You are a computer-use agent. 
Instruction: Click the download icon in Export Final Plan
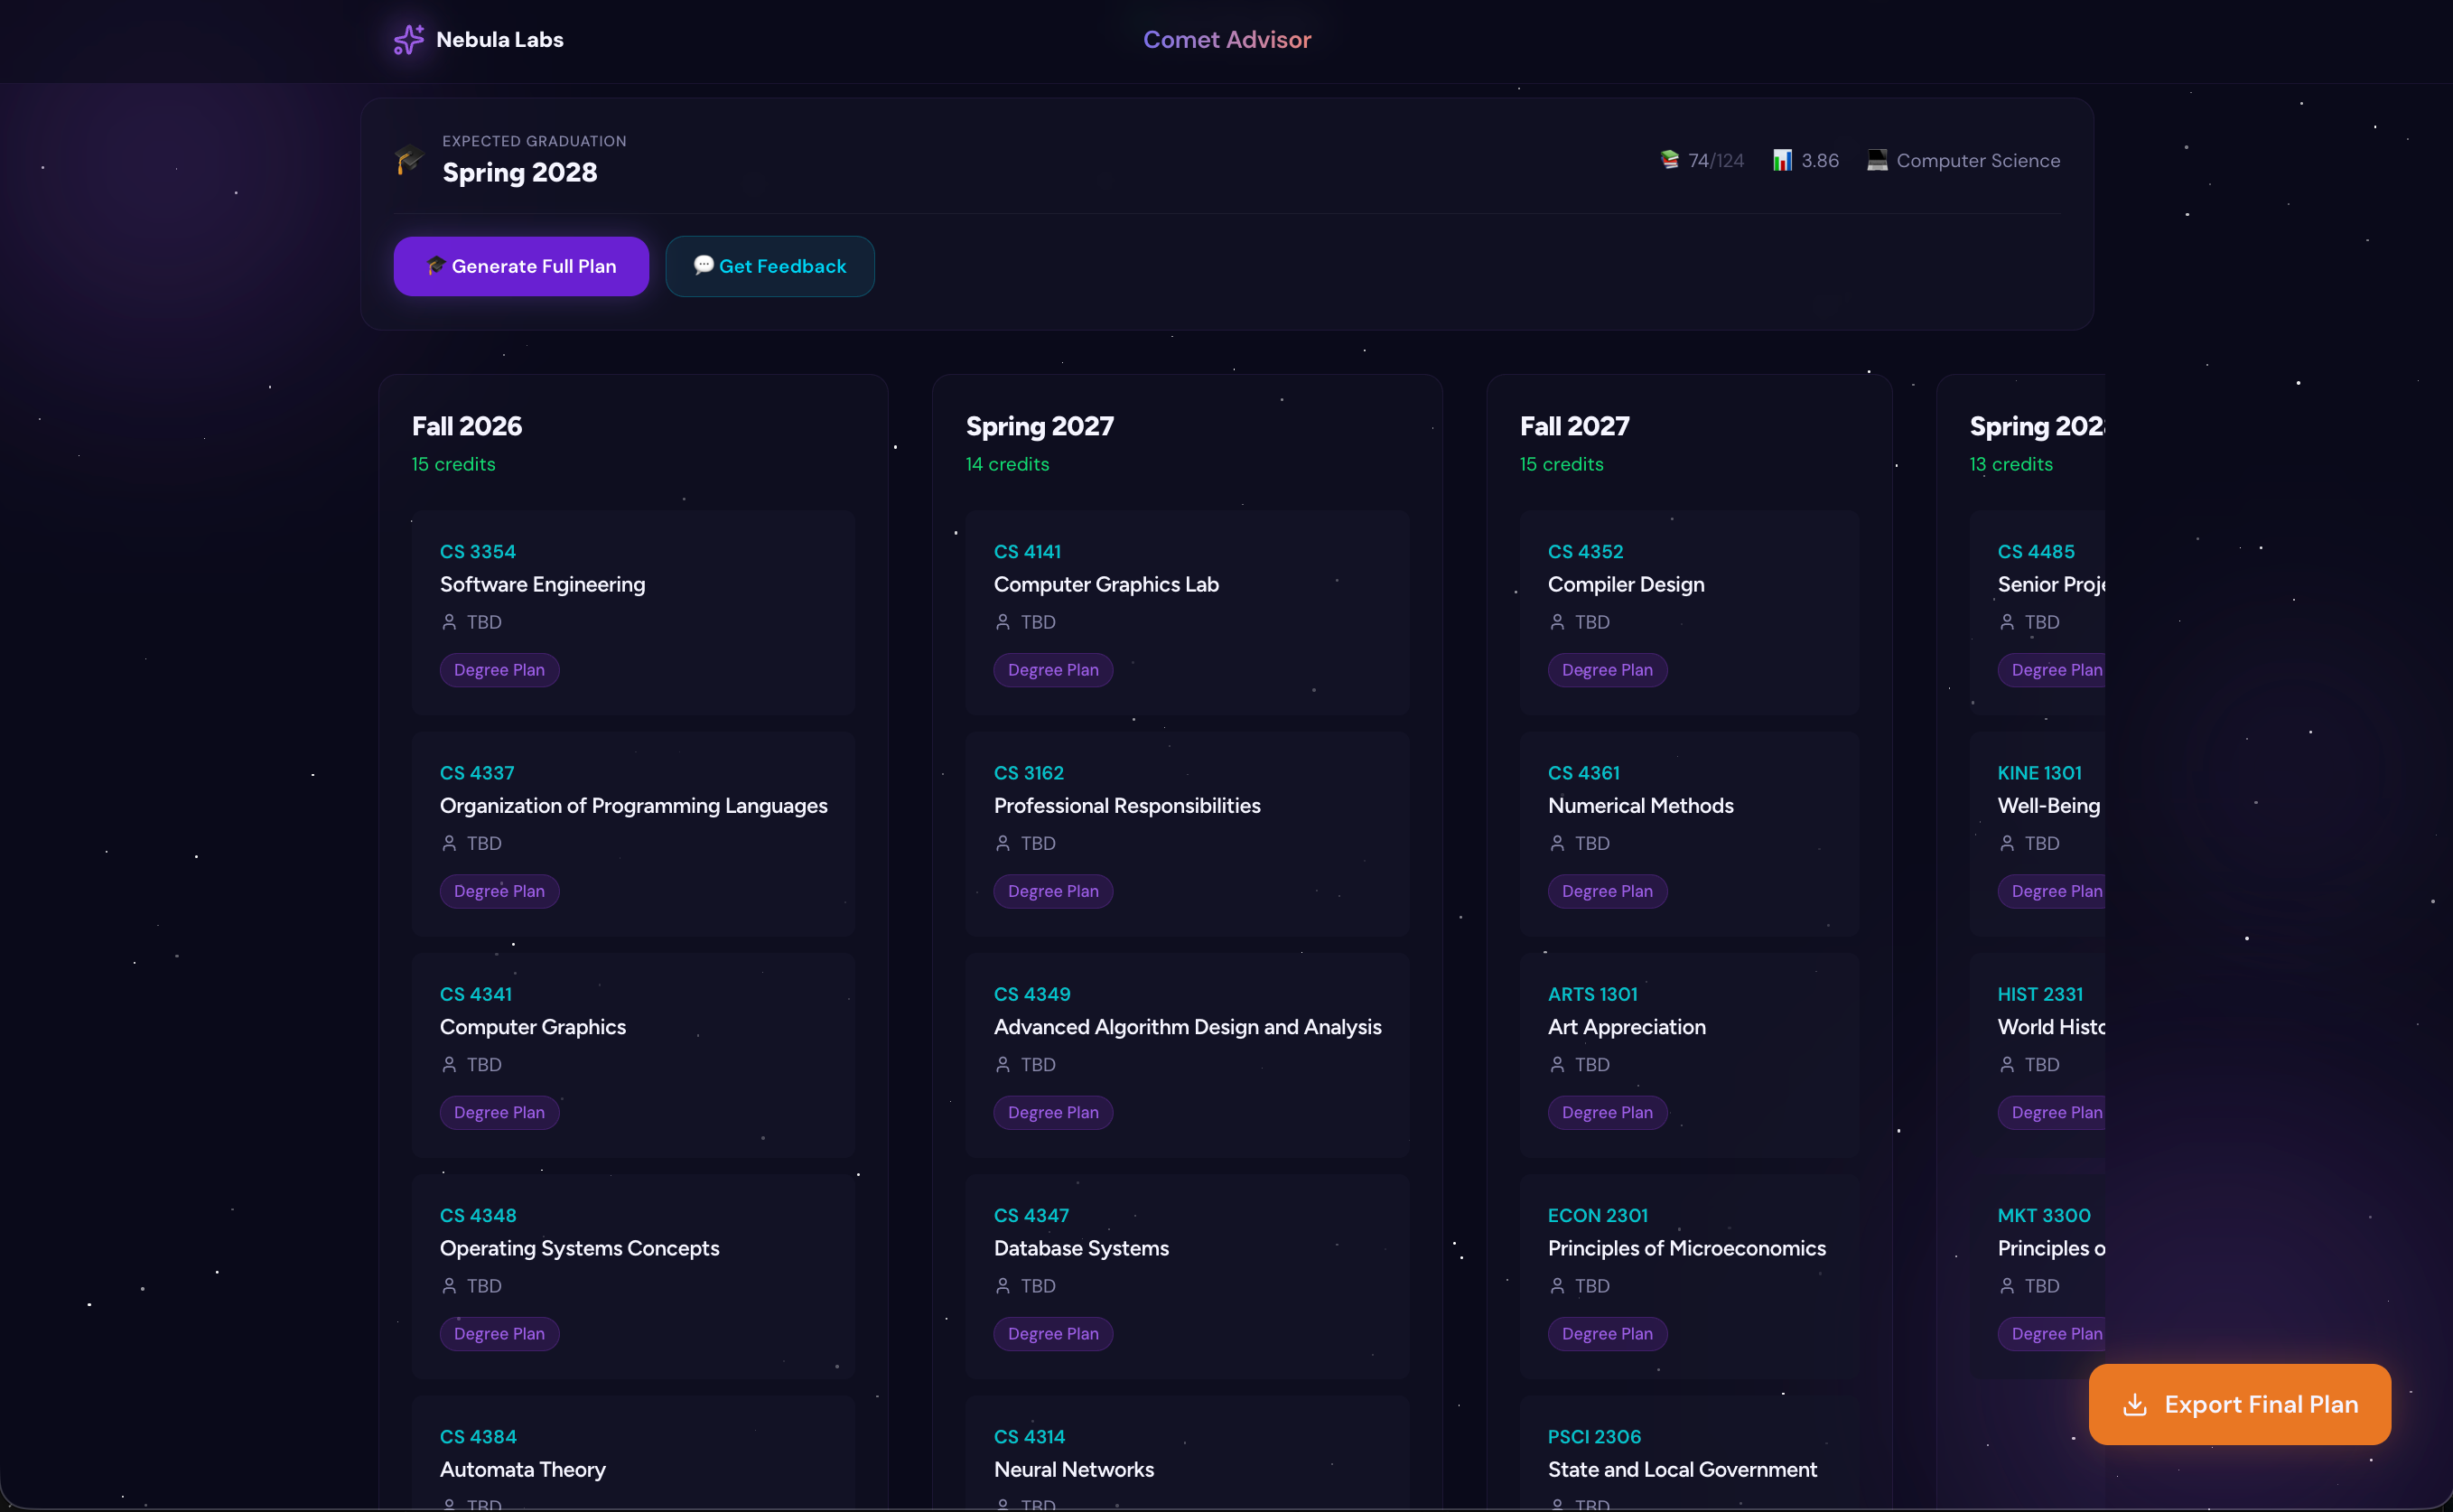tap(2134, 1404)
